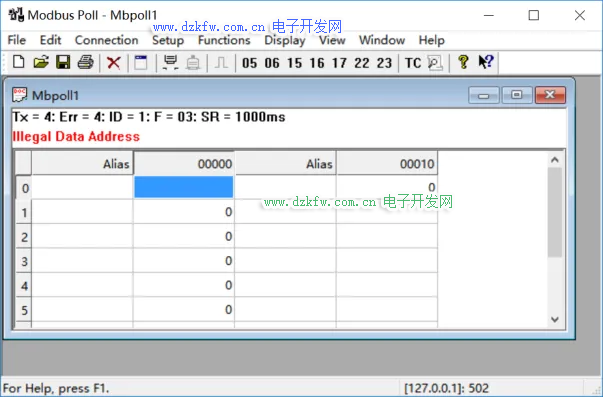Click the context help arrow icon
603x397 pixels.
[486, 62]
